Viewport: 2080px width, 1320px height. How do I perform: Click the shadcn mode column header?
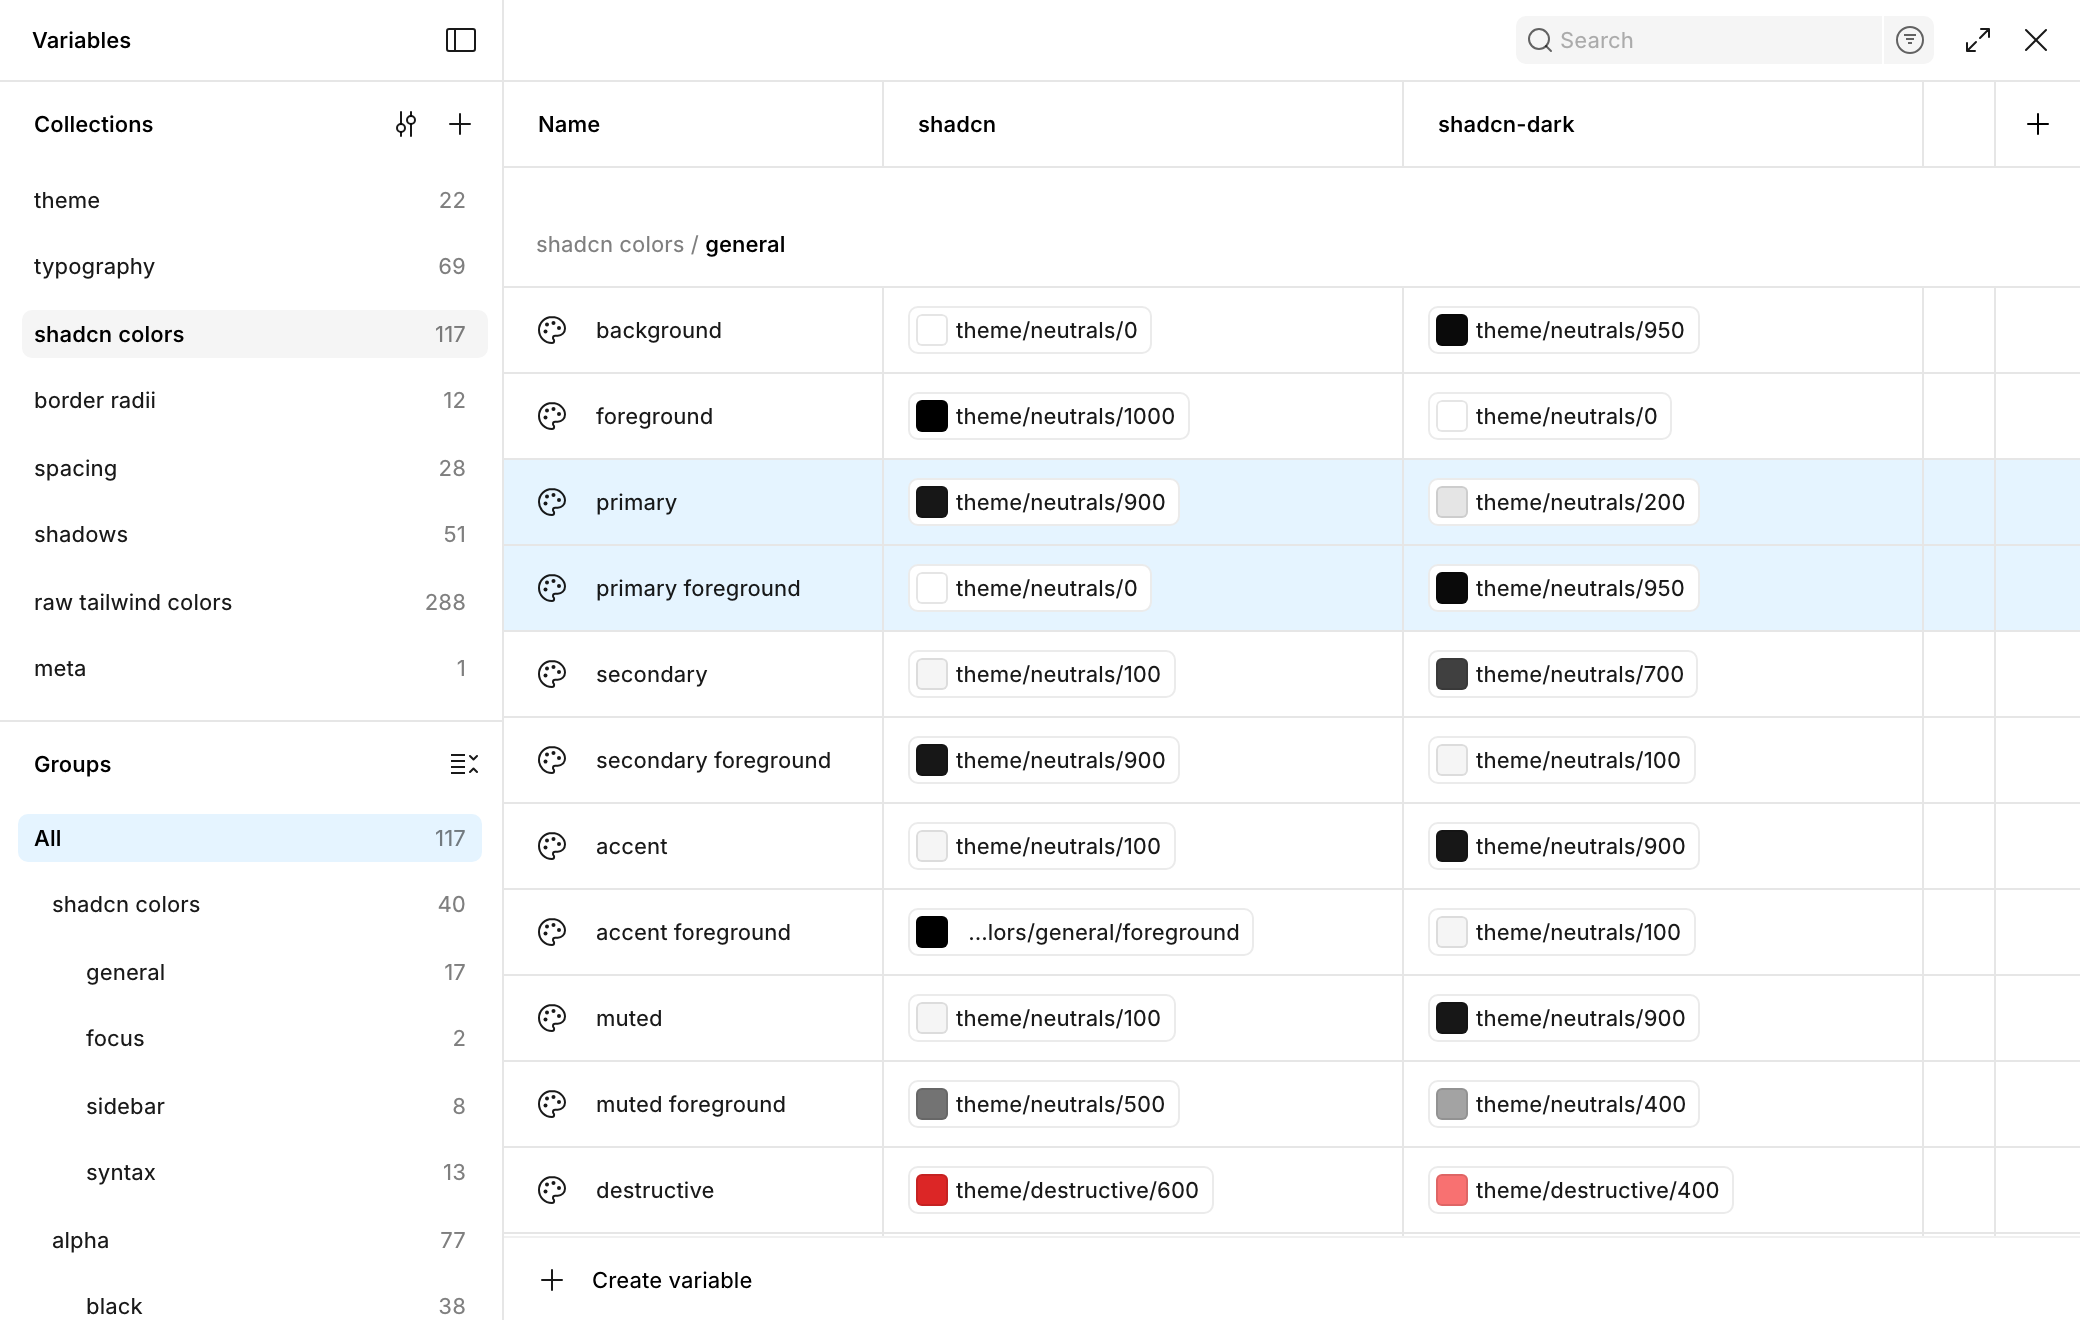pyautogui.click(x=1143, y=124)
